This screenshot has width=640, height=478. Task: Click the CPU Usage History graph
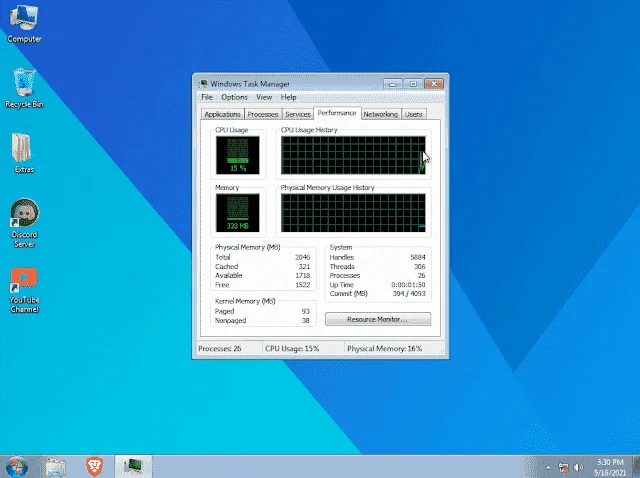(x=353, y=155)
